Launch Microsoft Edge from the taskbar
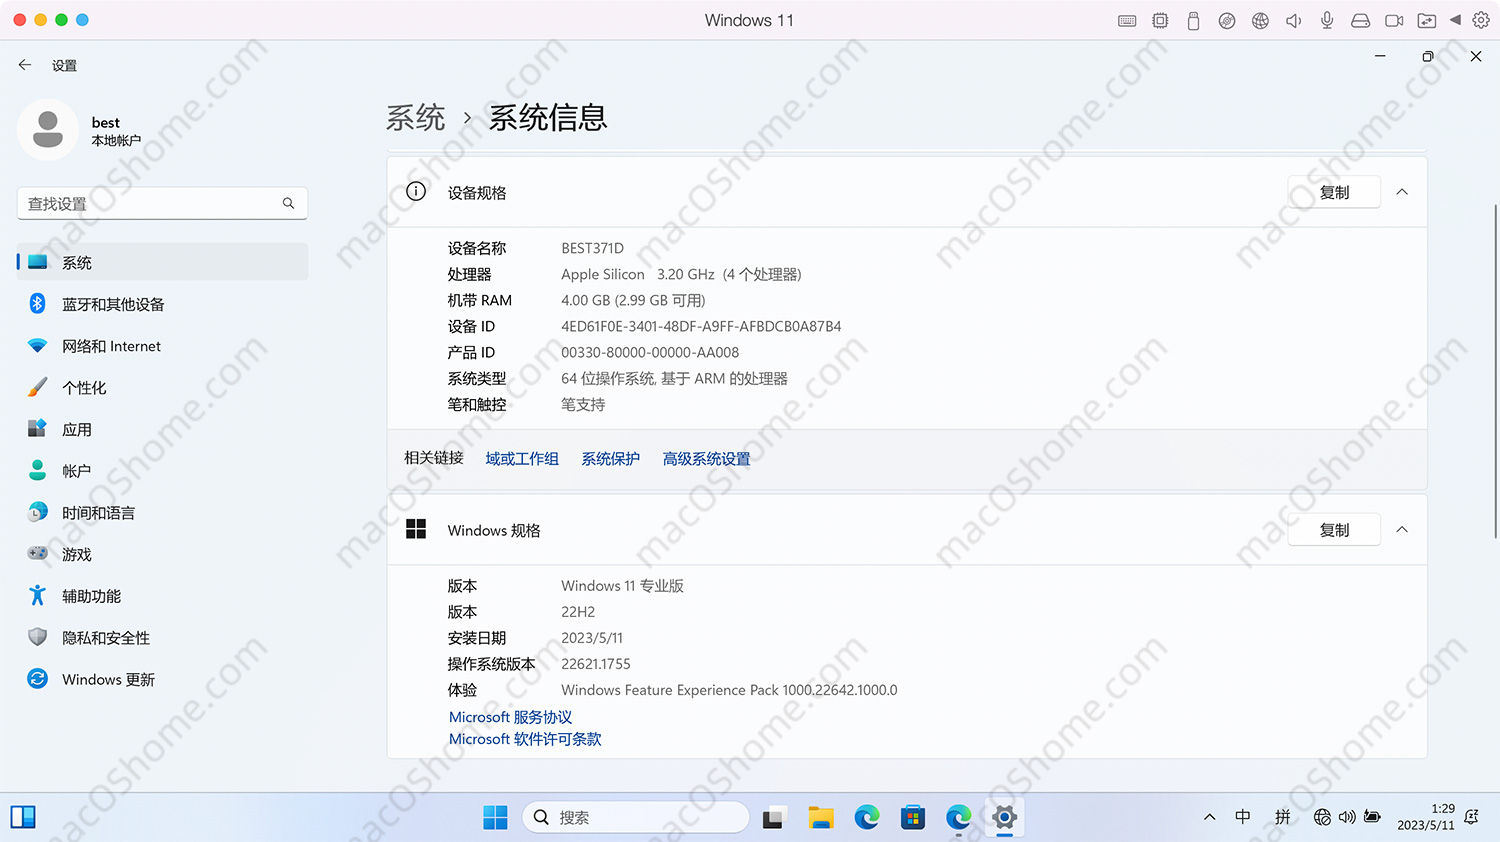 (866, 817)
